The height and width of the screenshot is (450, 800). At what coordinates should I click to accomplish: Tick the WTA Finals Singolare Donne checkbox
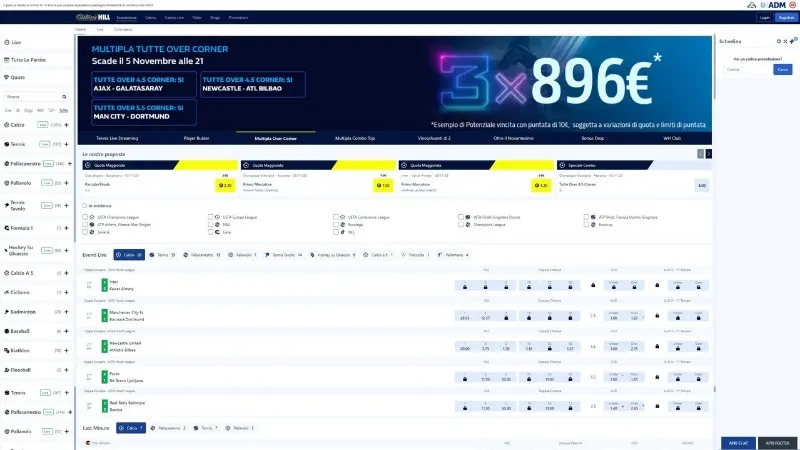pyautogui.click(x=461, y=217)
